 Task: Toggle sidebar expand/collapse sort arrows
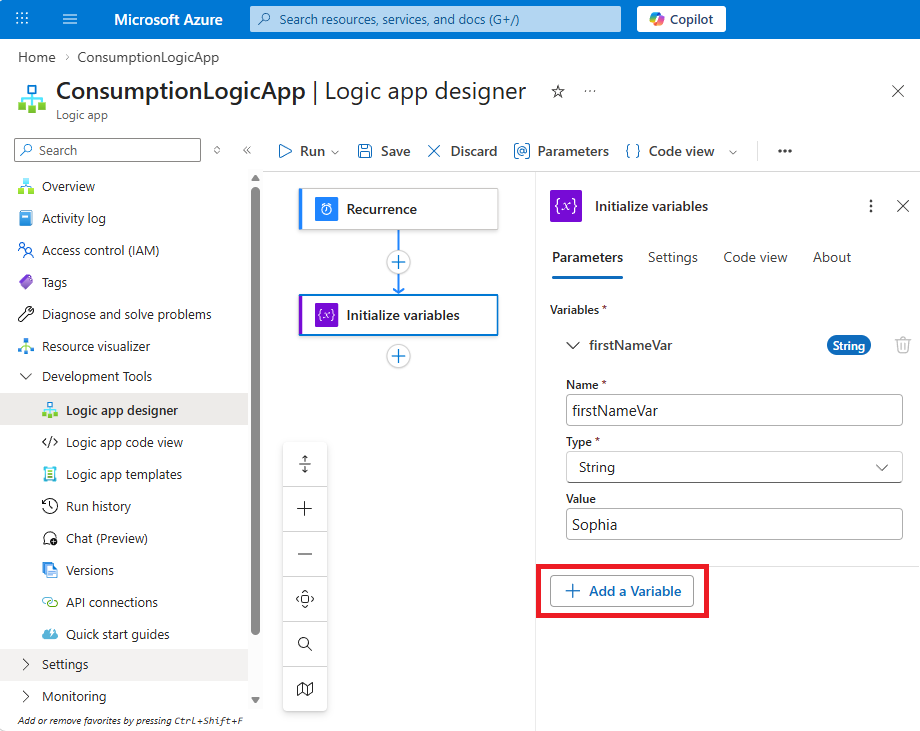217,150
